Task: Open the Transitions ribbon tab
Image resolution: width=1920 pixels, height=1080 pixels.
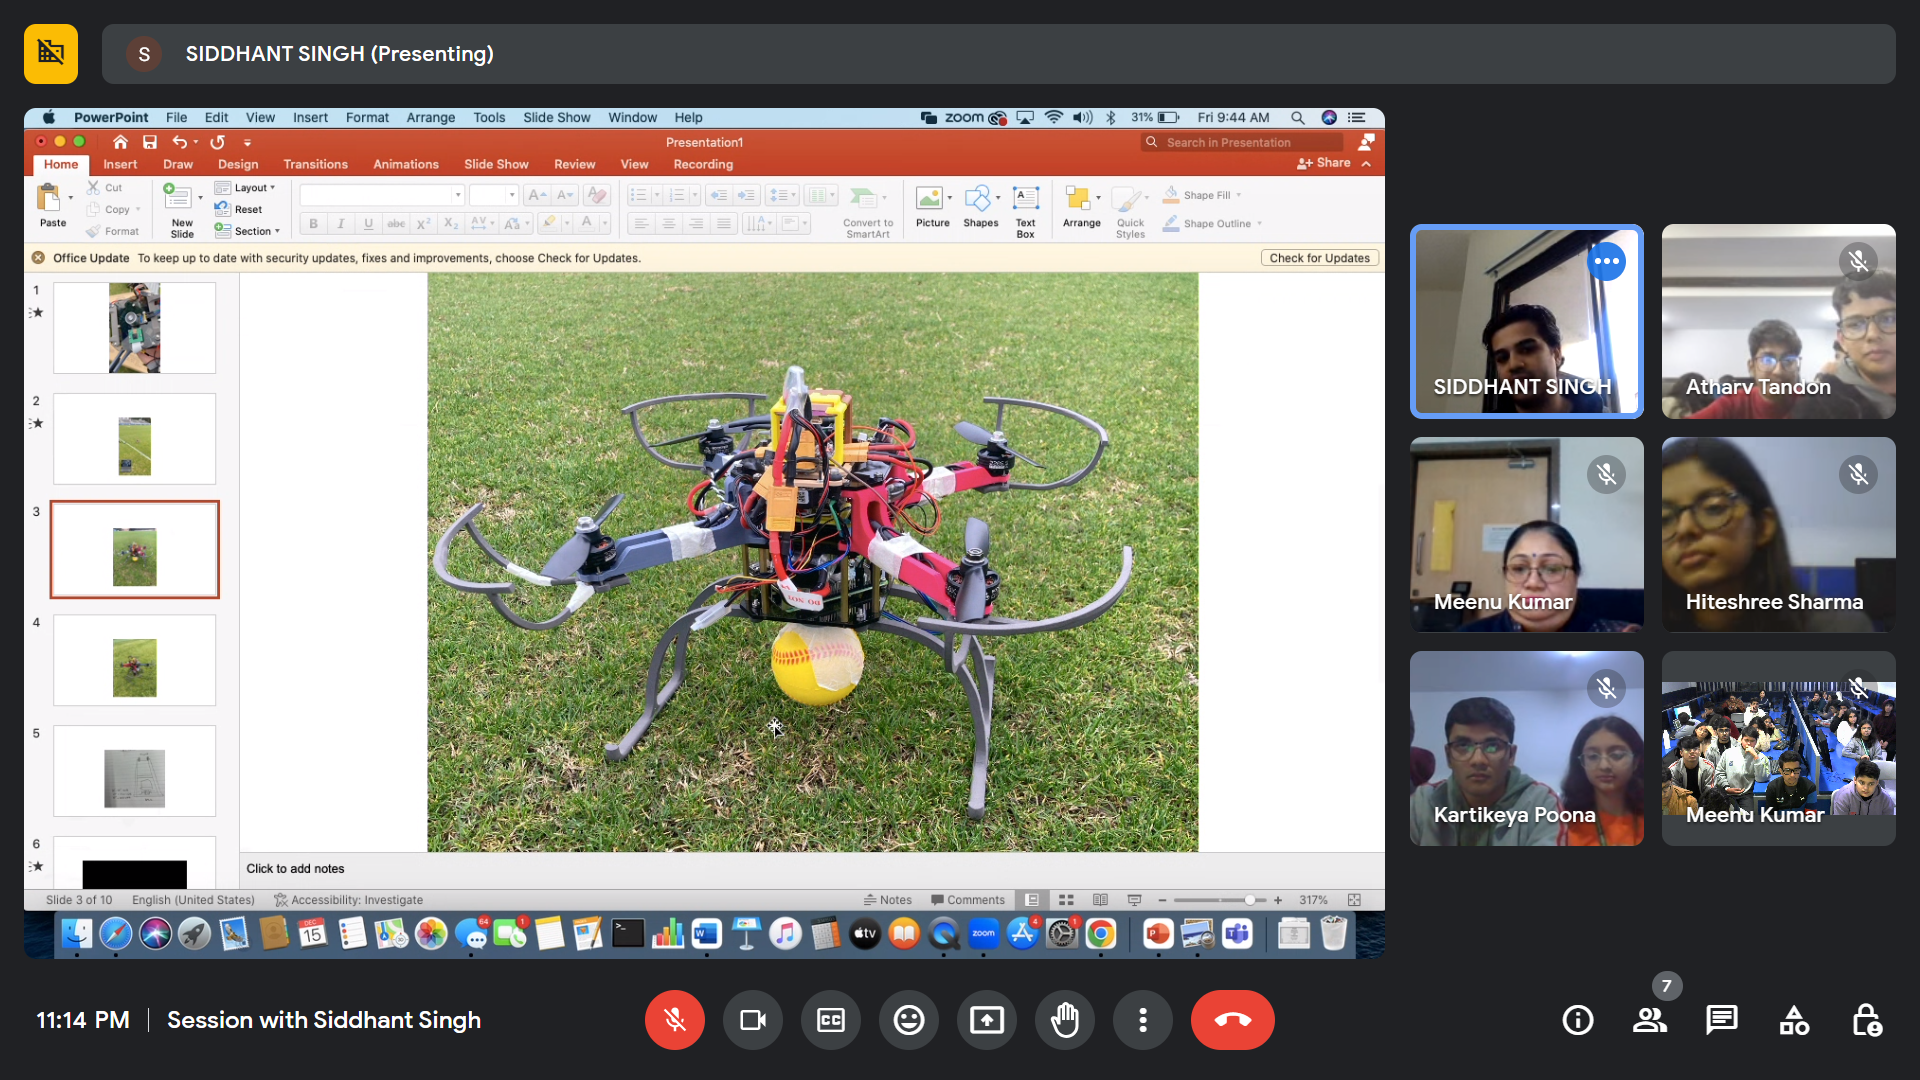Action: (x=315, y=164)
